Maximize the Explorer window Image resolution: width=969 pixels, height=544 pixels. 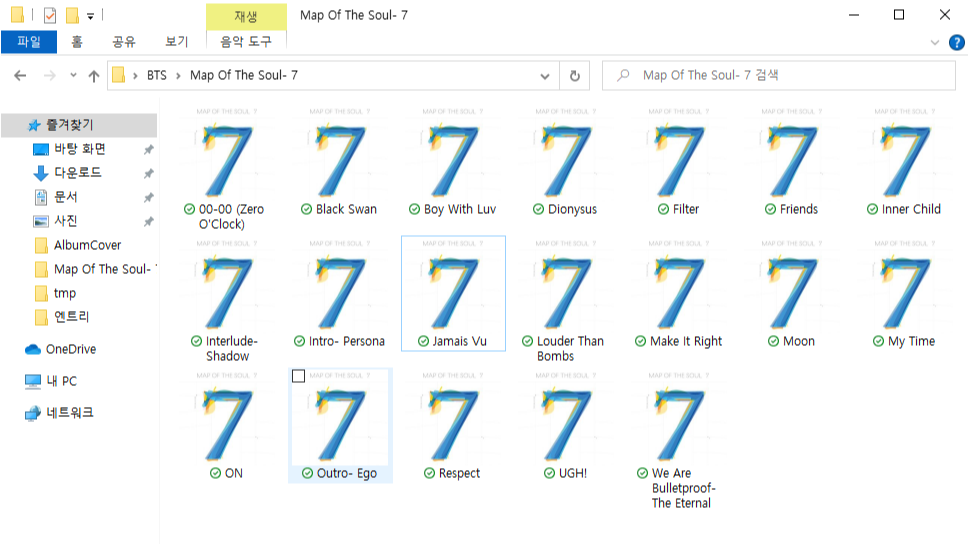coord(899,15)
